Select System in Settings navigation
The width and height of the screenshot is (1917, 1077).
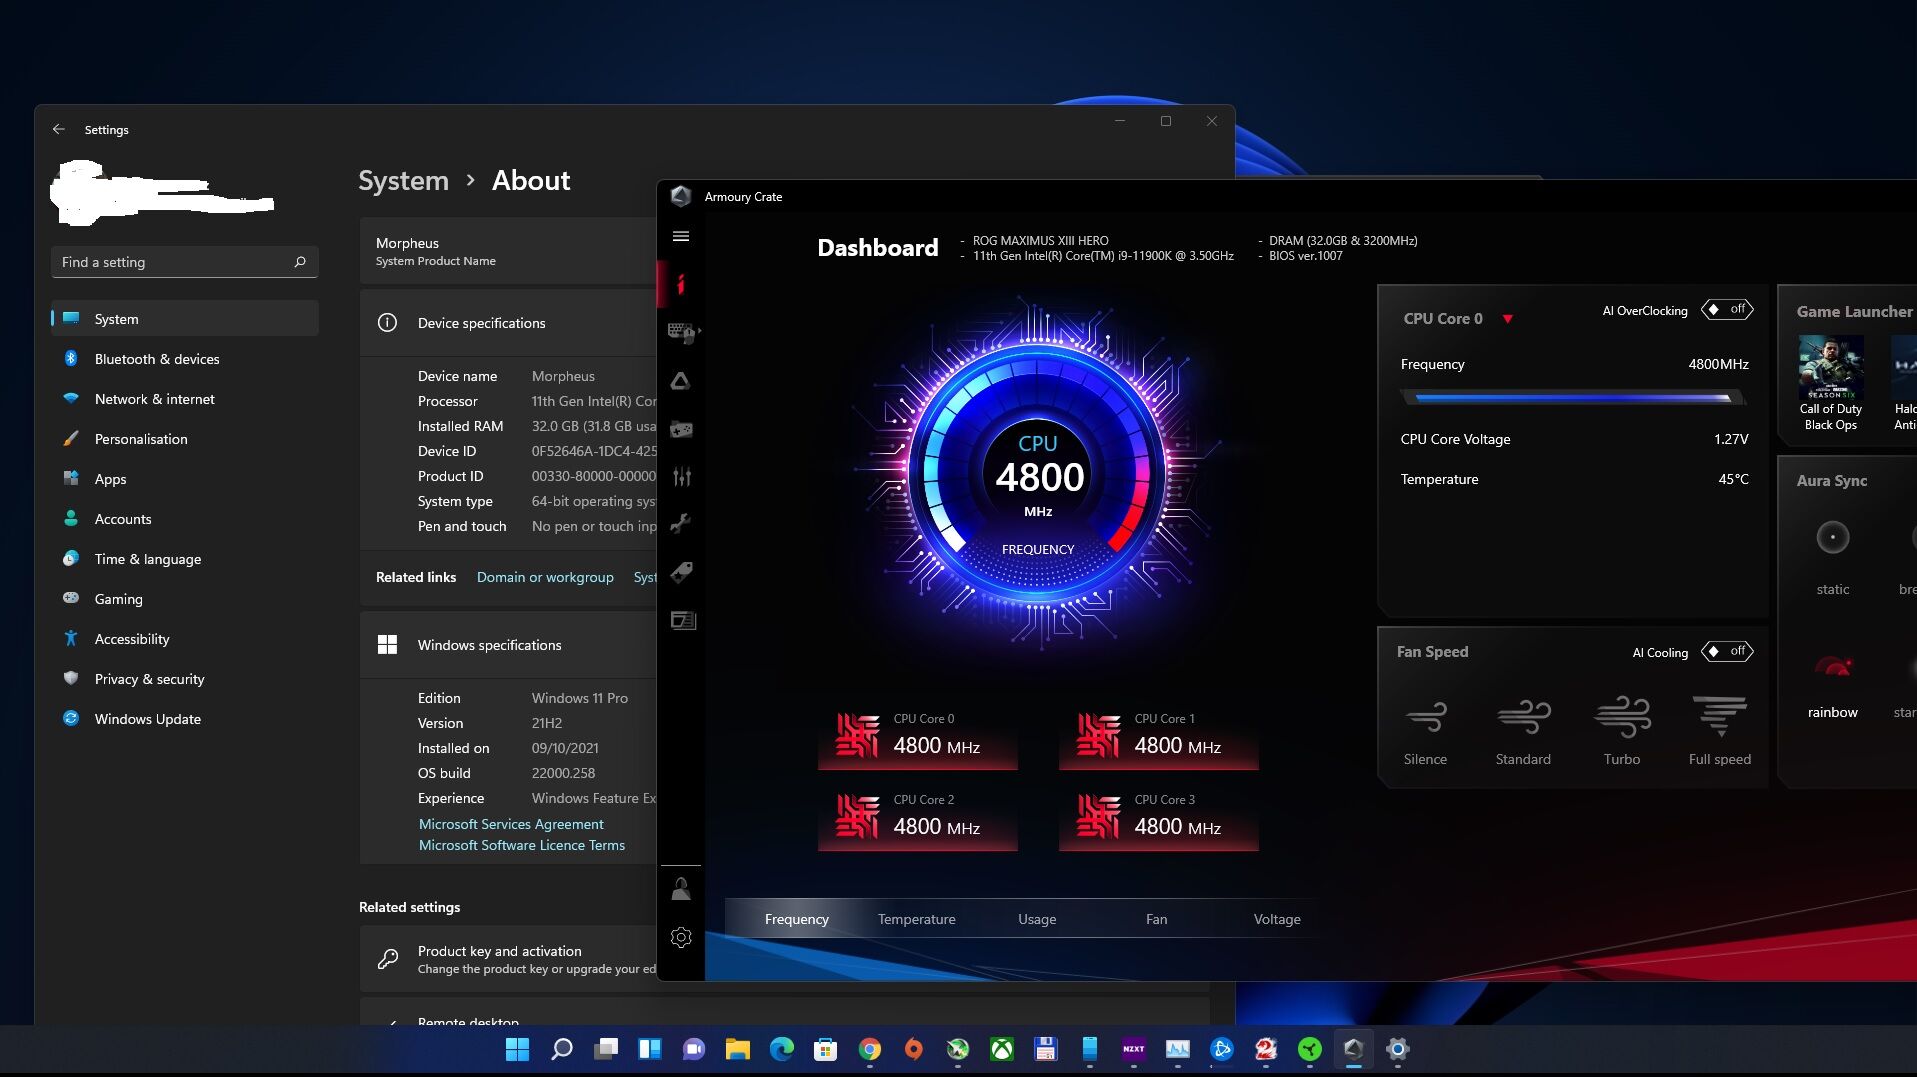coord(185,319)
